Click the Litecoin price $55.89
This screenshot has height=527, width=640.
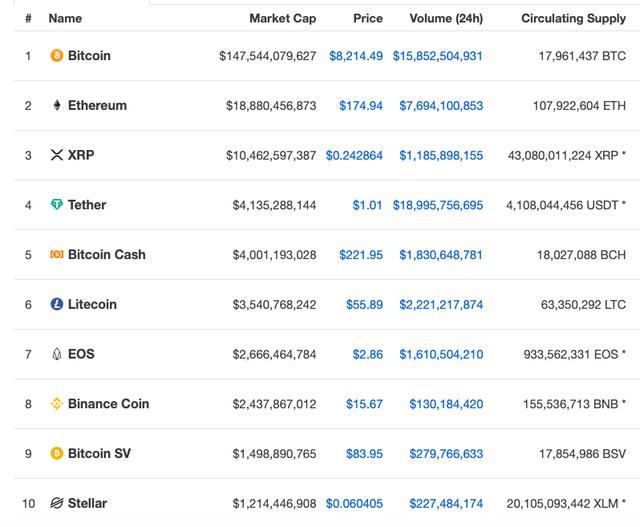tap(364, 304)
